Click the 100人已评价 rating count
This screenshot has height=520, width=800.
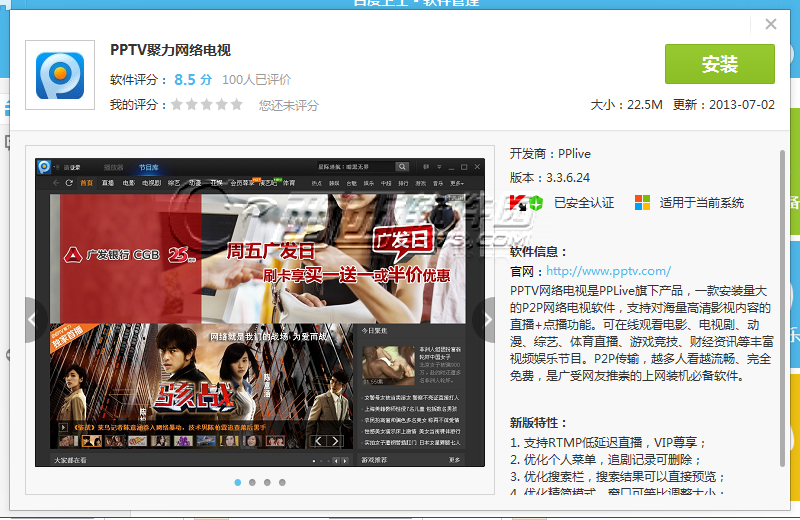(256, 80)
